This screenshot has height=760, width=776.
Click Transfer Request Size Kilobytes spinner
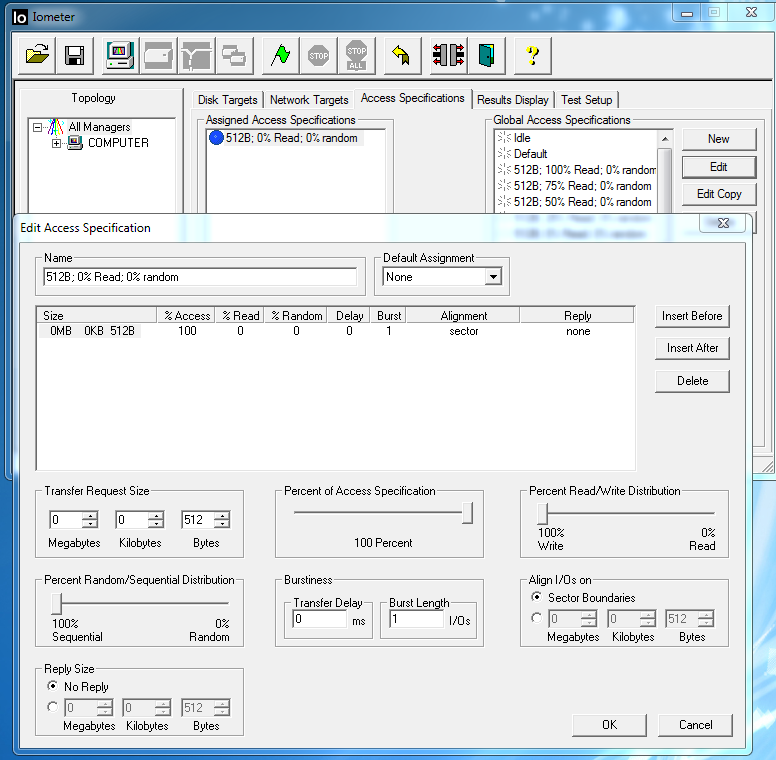[x=156, y=520]
